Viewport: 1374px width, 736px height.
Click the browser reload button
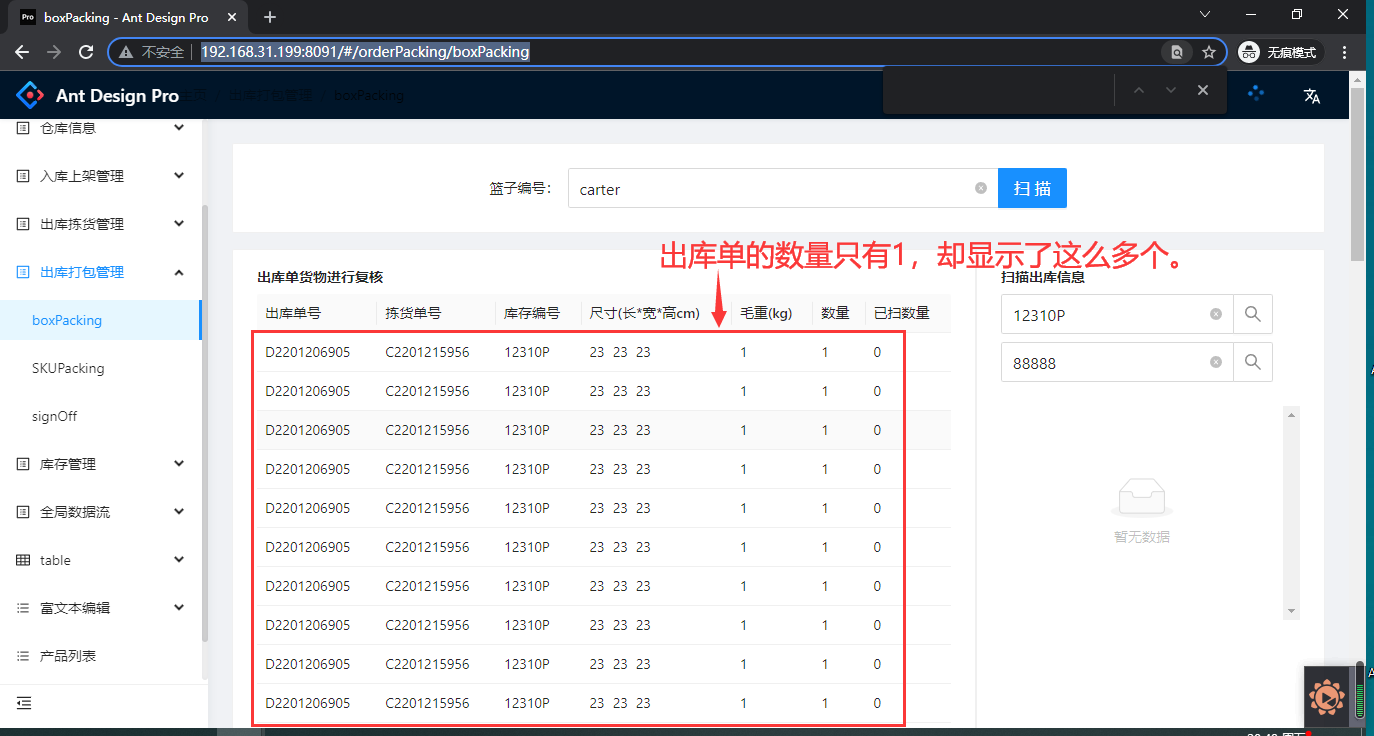pos(86,52)
